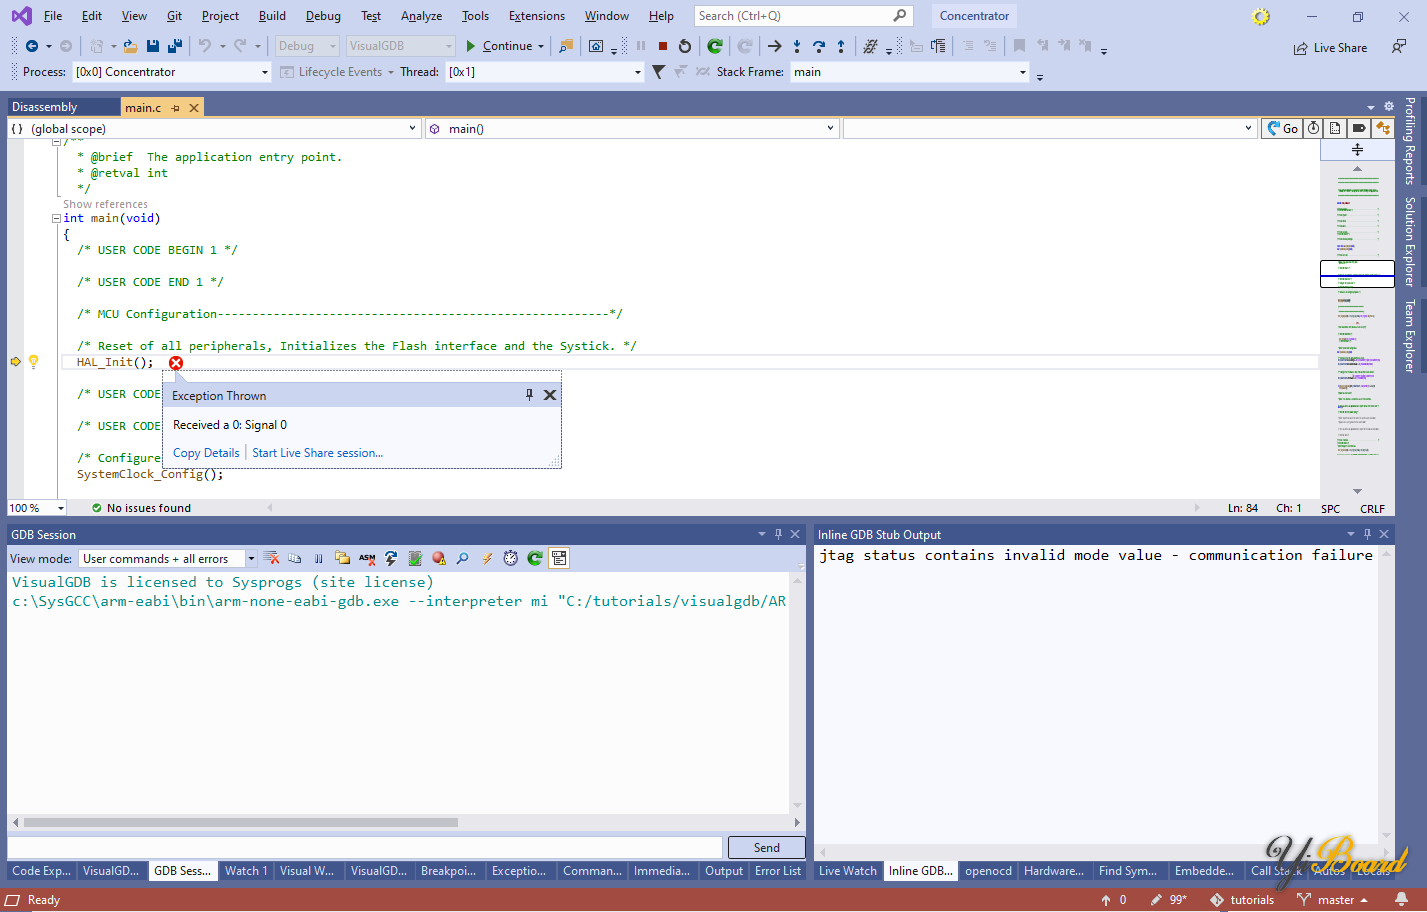Click the notifications bell in status bar
1427x912 pixels.
[x=1401, y=900]
